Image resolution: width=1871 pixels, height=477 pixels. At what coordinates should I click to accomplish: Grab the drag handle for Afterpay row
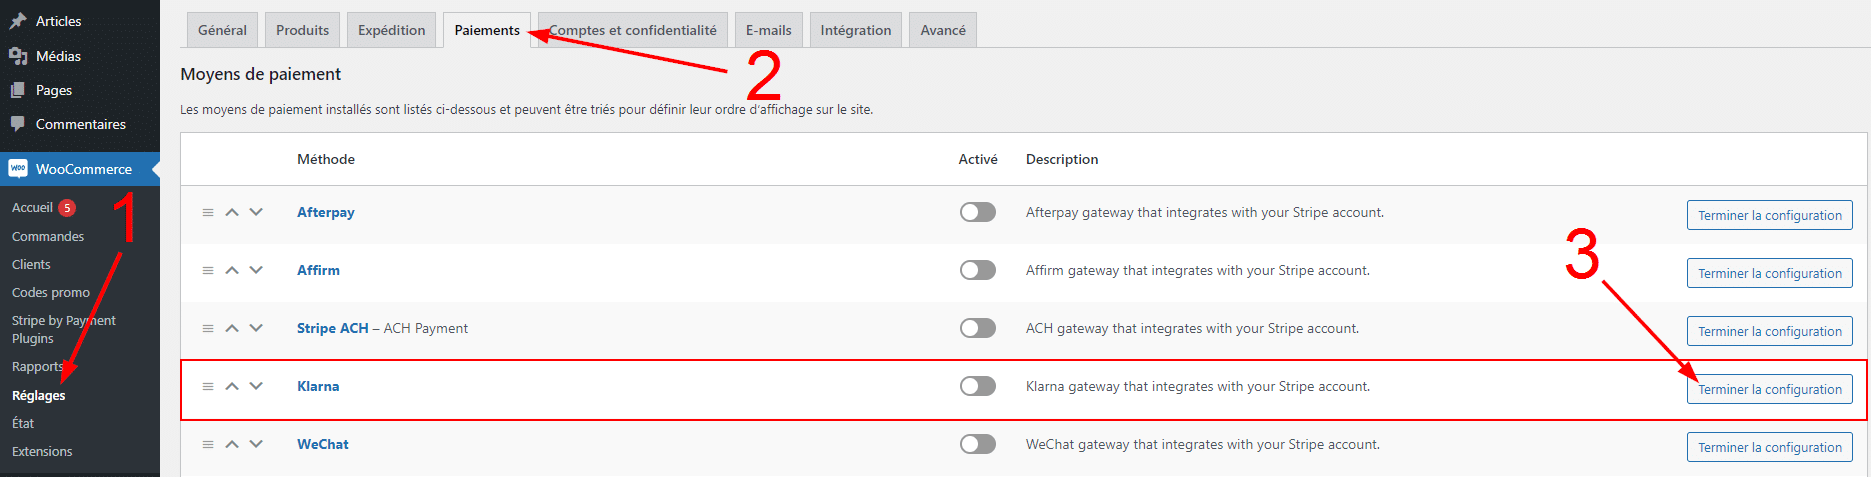tap(208, 212)
